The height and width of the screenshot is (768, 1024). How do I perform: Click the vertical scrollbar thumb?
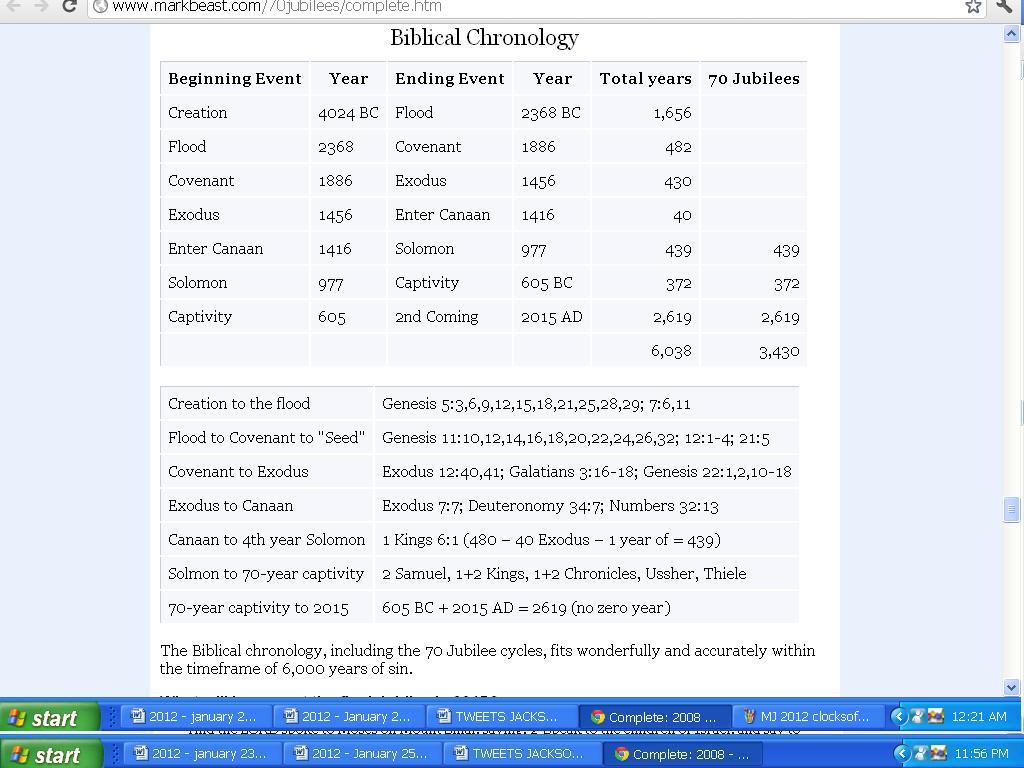(1011, 509)
